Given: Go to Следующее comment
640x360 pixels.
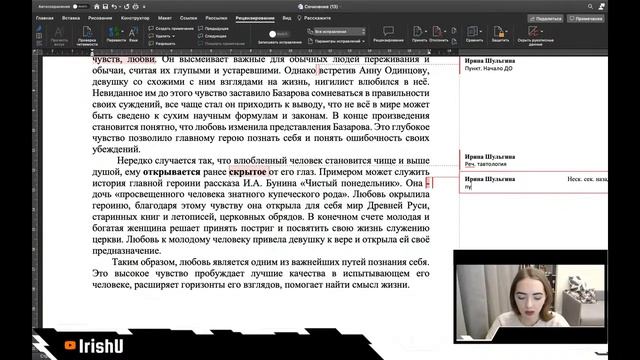Looking at the screenshot, I should point(212,36).
